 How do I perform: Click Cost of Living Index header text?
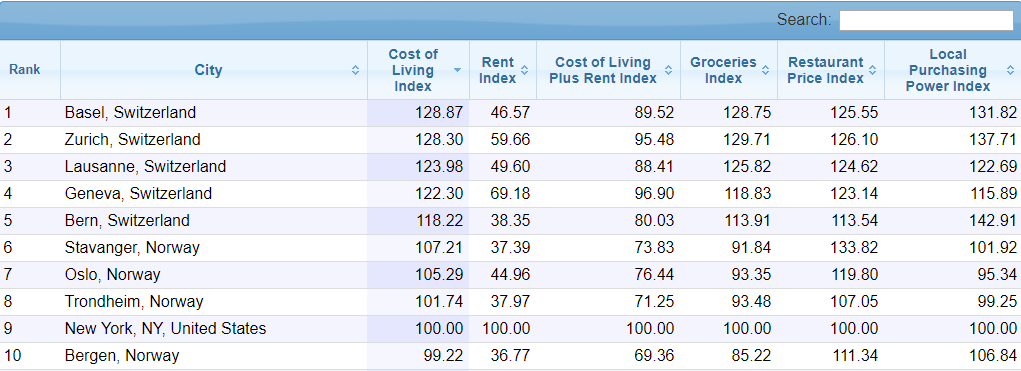click(x=413, y=70)
